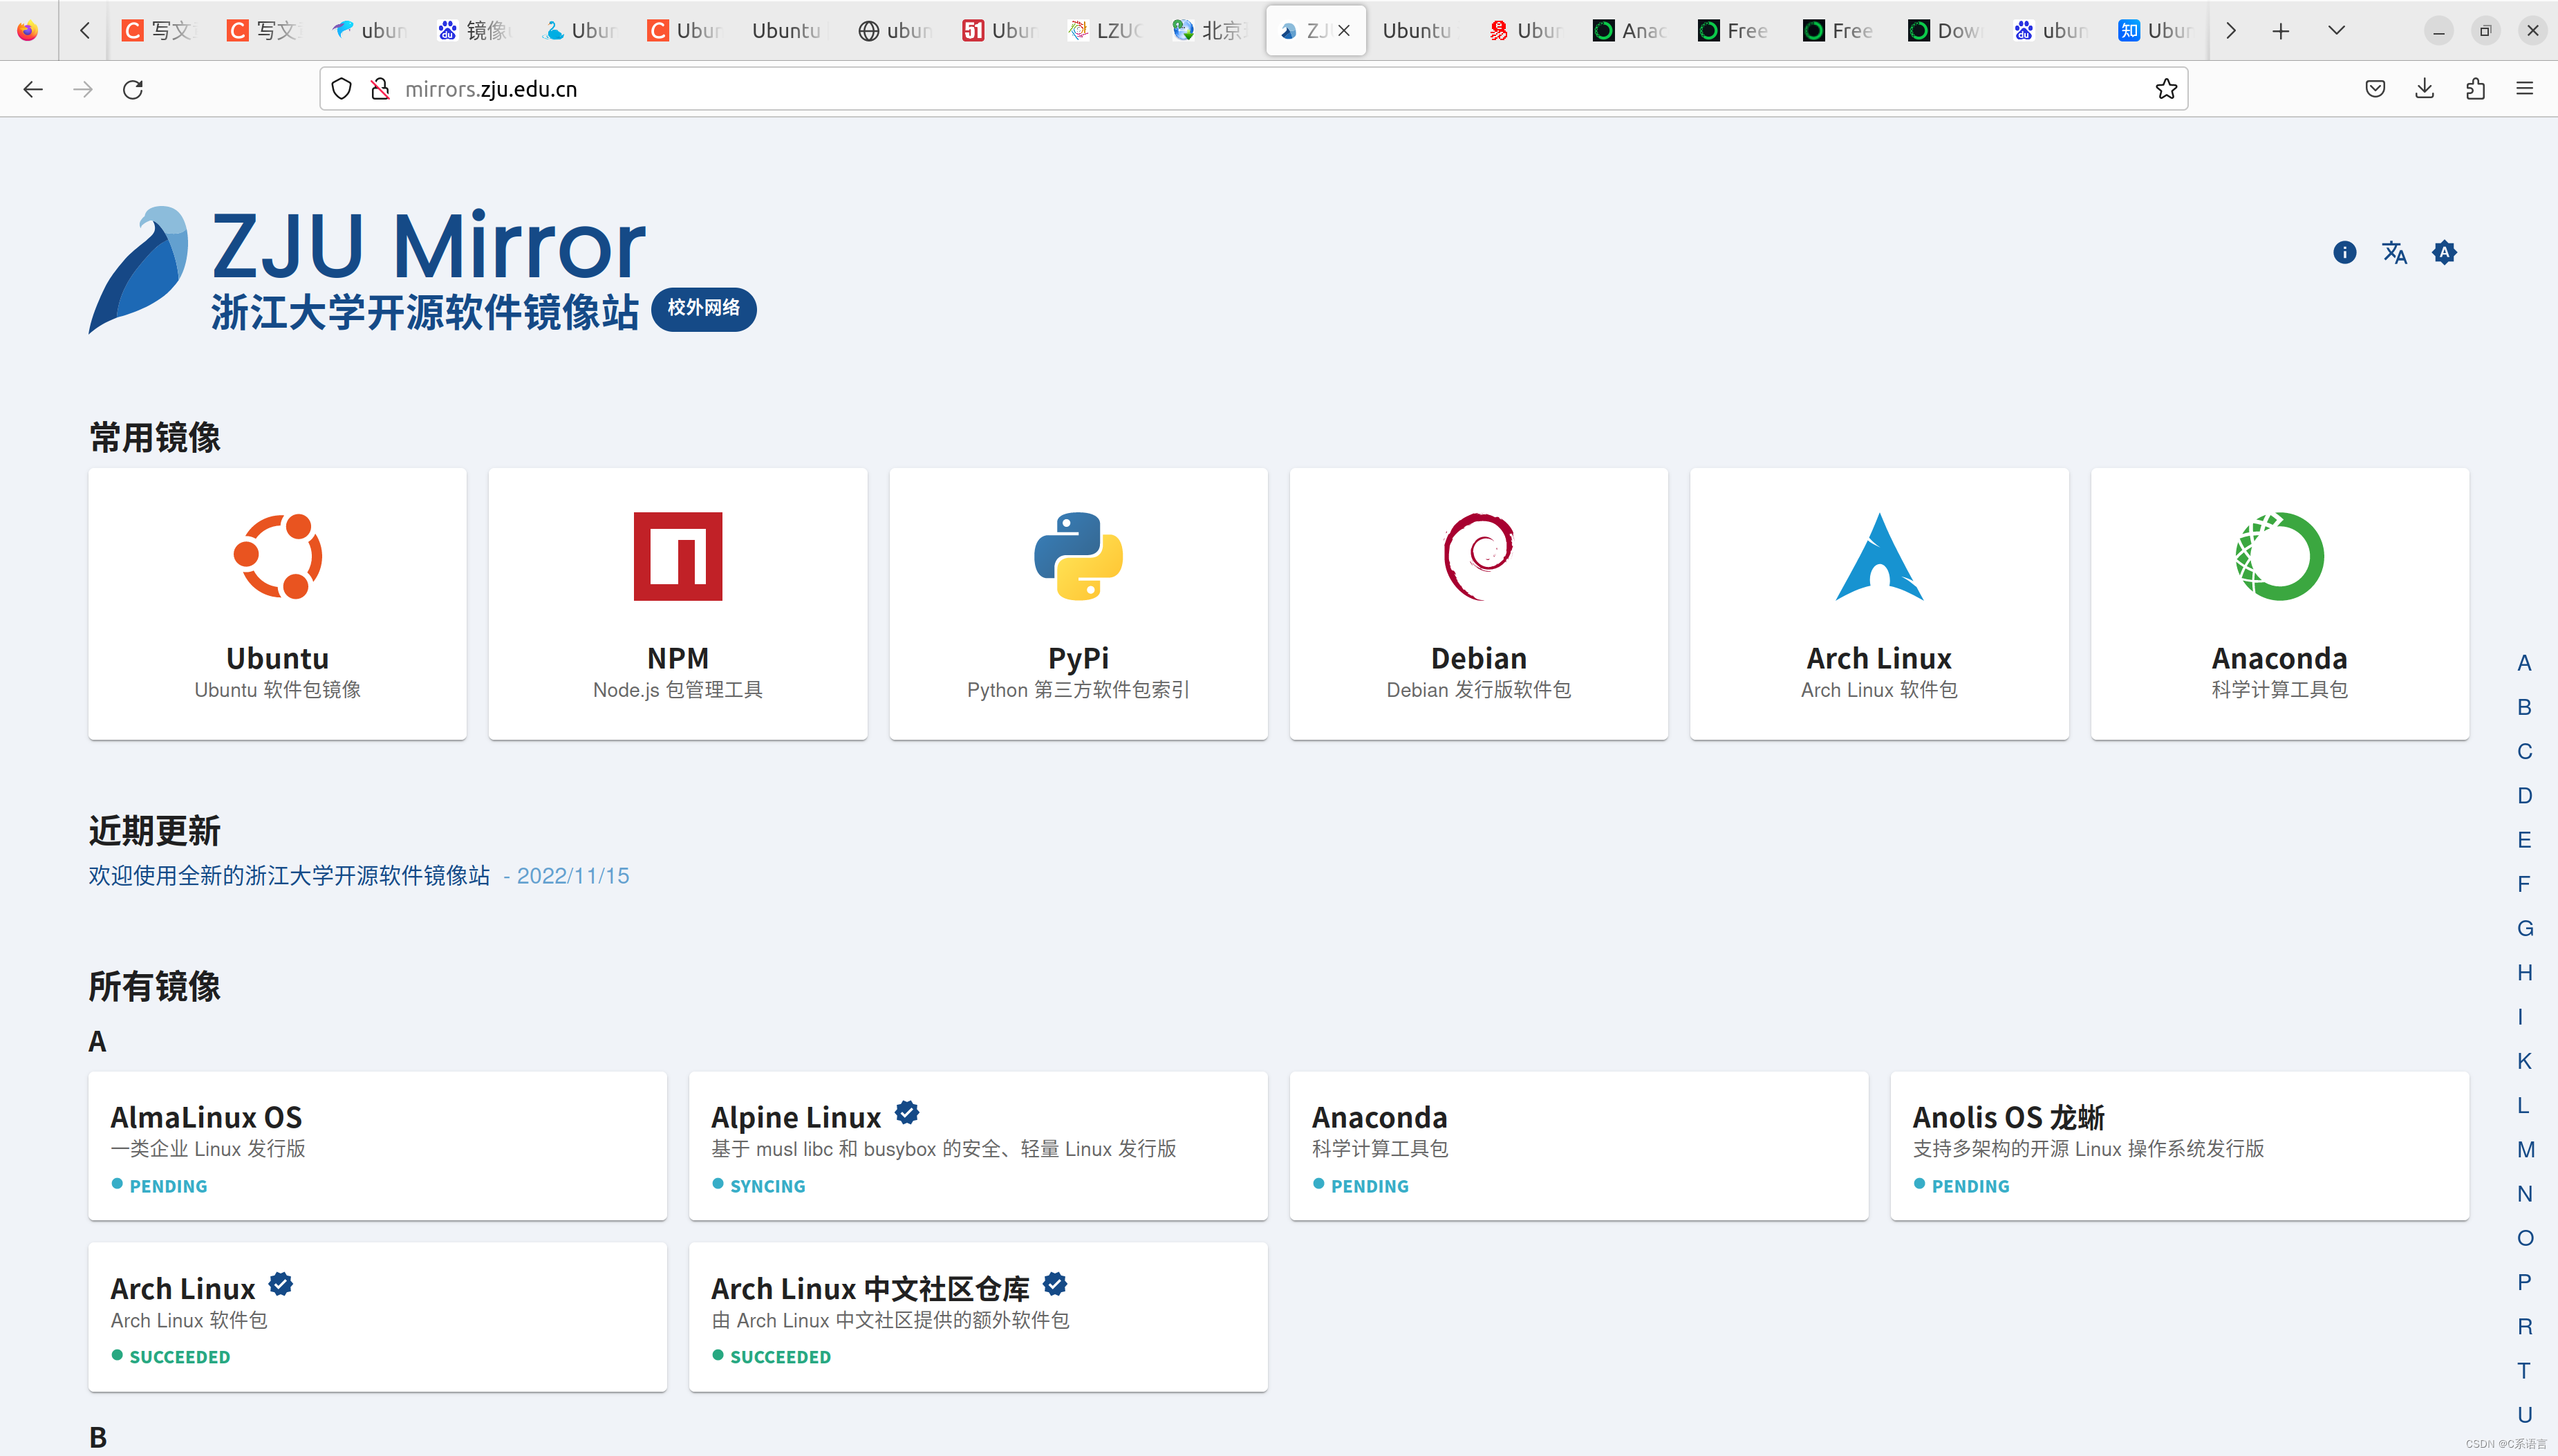Open the Pocket save icon in the toolbar
The height and width of the screenshot is (1456, 2558).
2375,89
